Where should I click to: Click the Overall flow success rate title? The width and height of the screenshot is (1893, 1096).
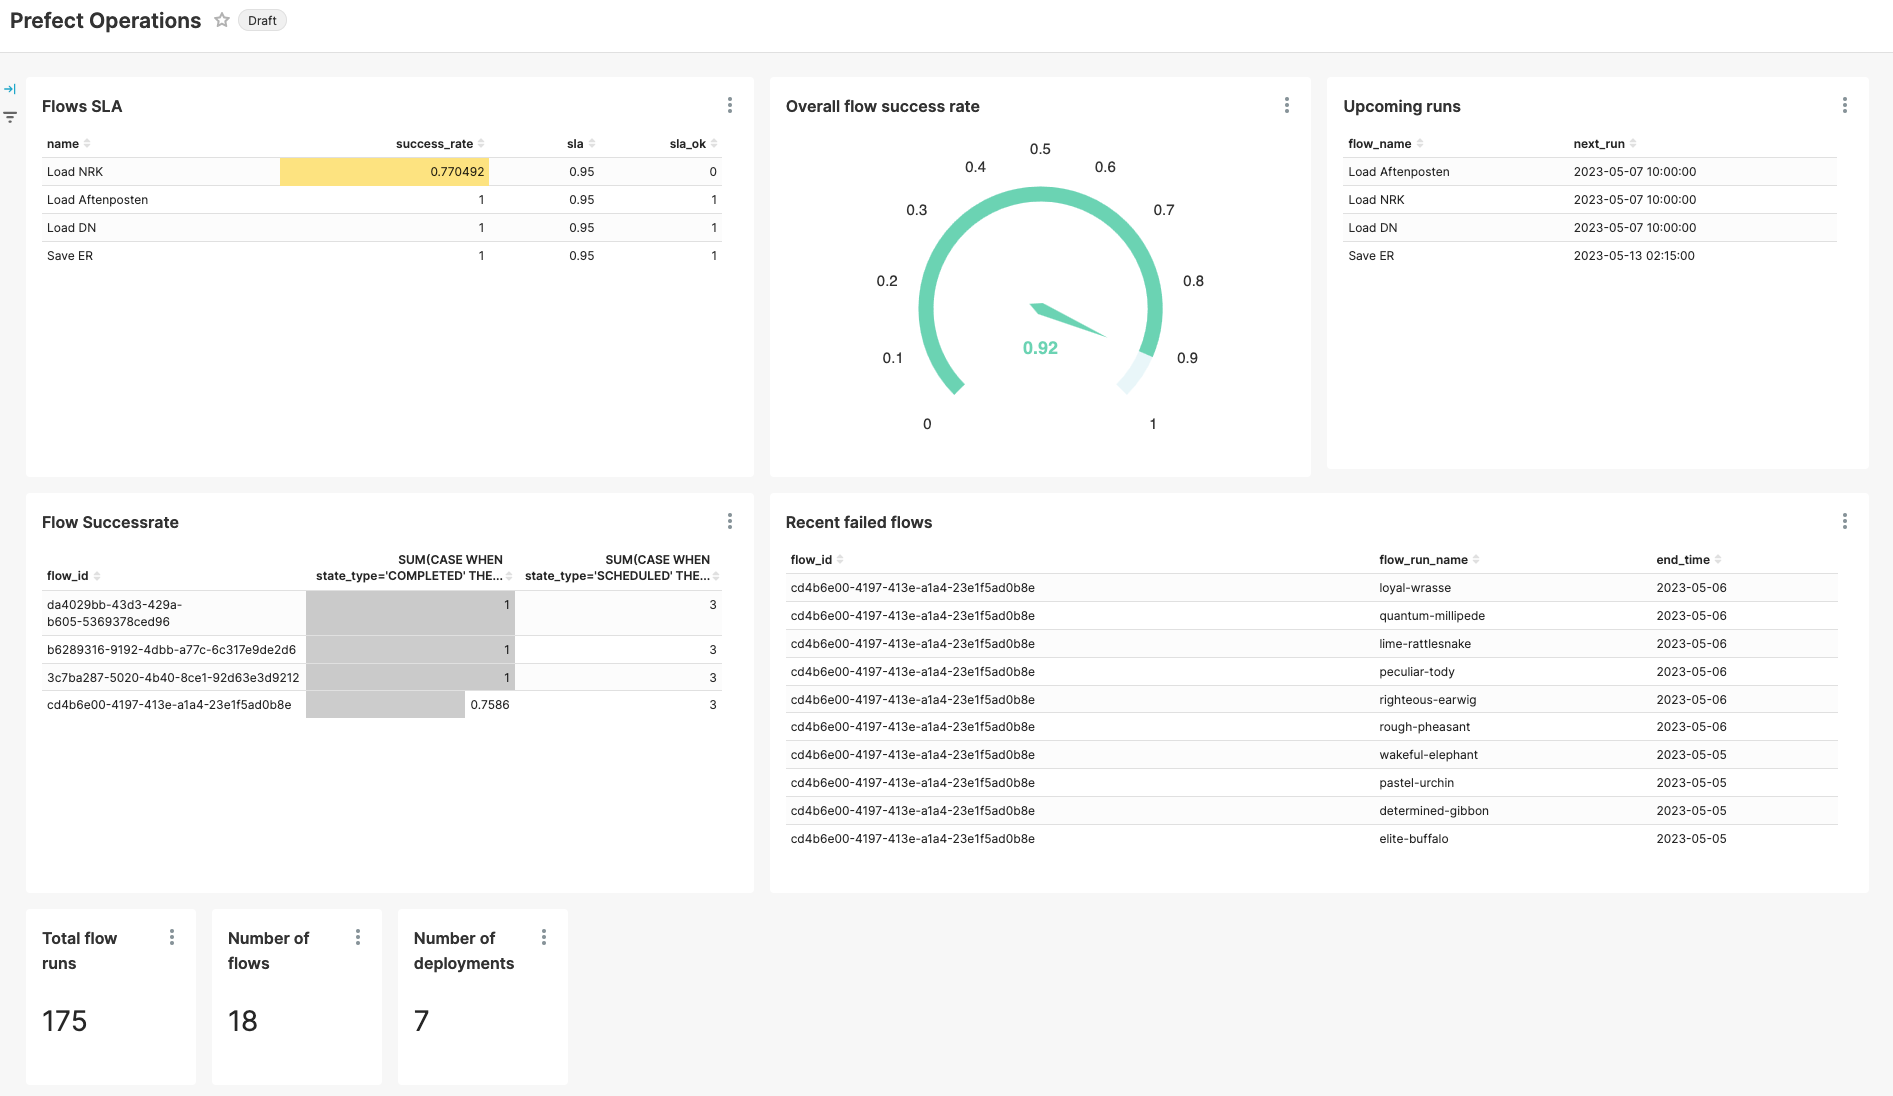point(883,106)
